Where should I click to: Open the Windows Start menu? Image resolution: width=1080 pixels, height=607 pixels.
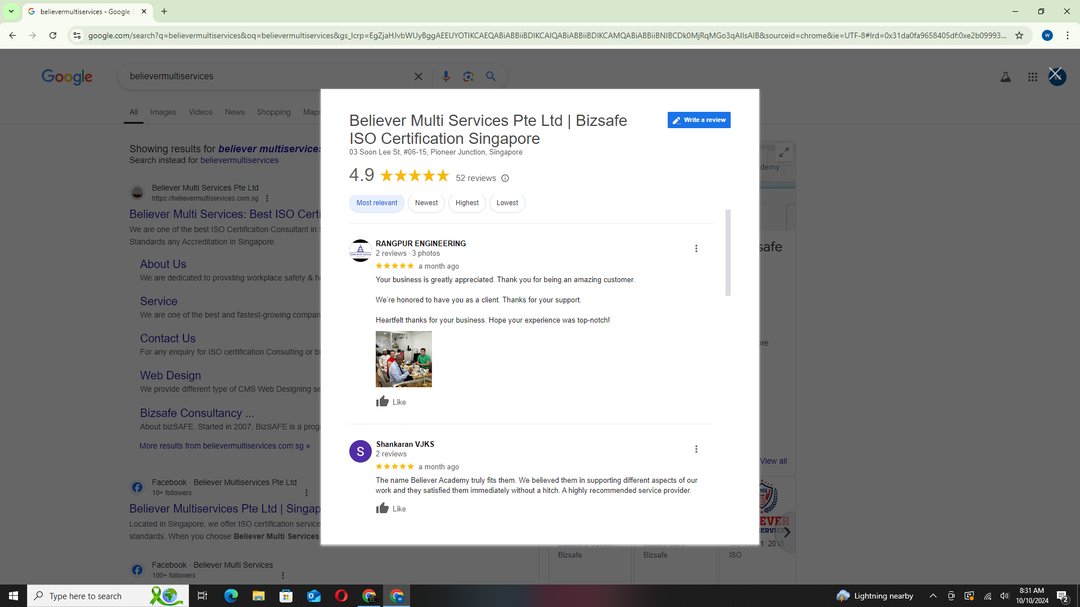pos(13,596)
